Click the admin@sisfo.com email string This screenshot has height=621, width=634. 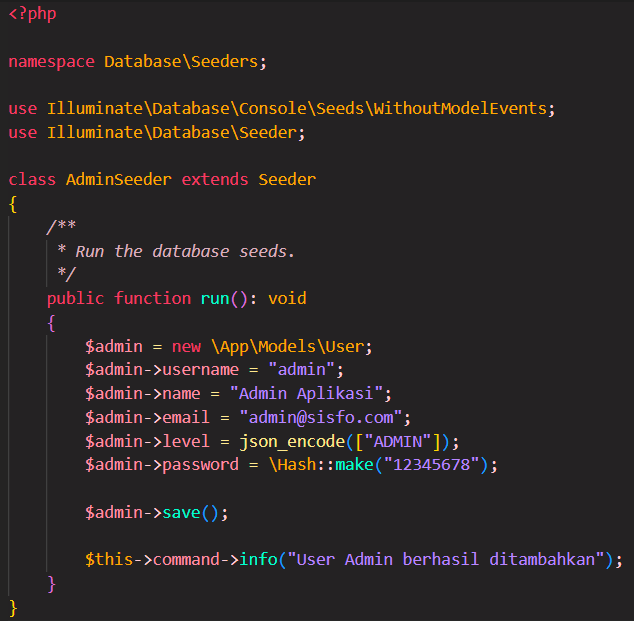321,418
